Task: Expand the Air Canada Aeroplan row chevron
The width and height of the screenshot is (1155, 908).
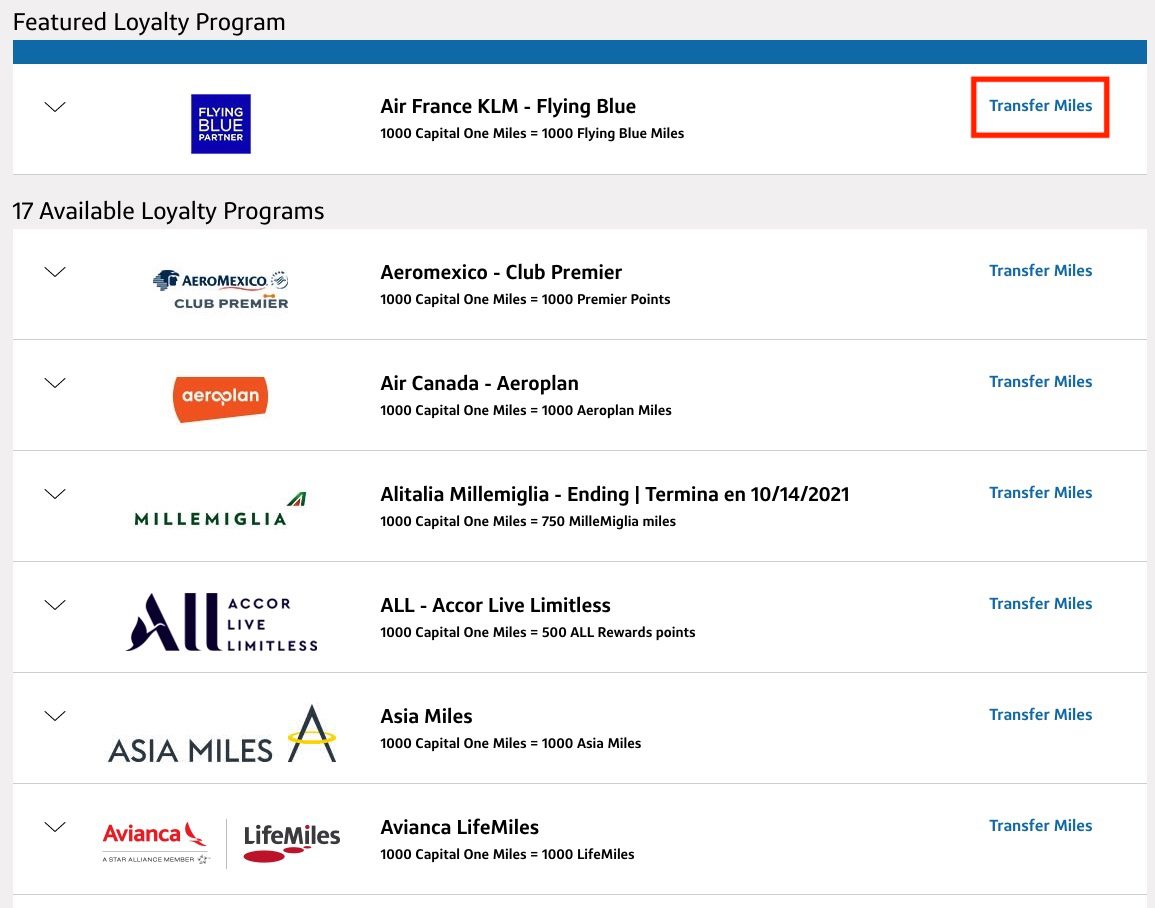Action: pyautogui.click(x=55, y=383)
